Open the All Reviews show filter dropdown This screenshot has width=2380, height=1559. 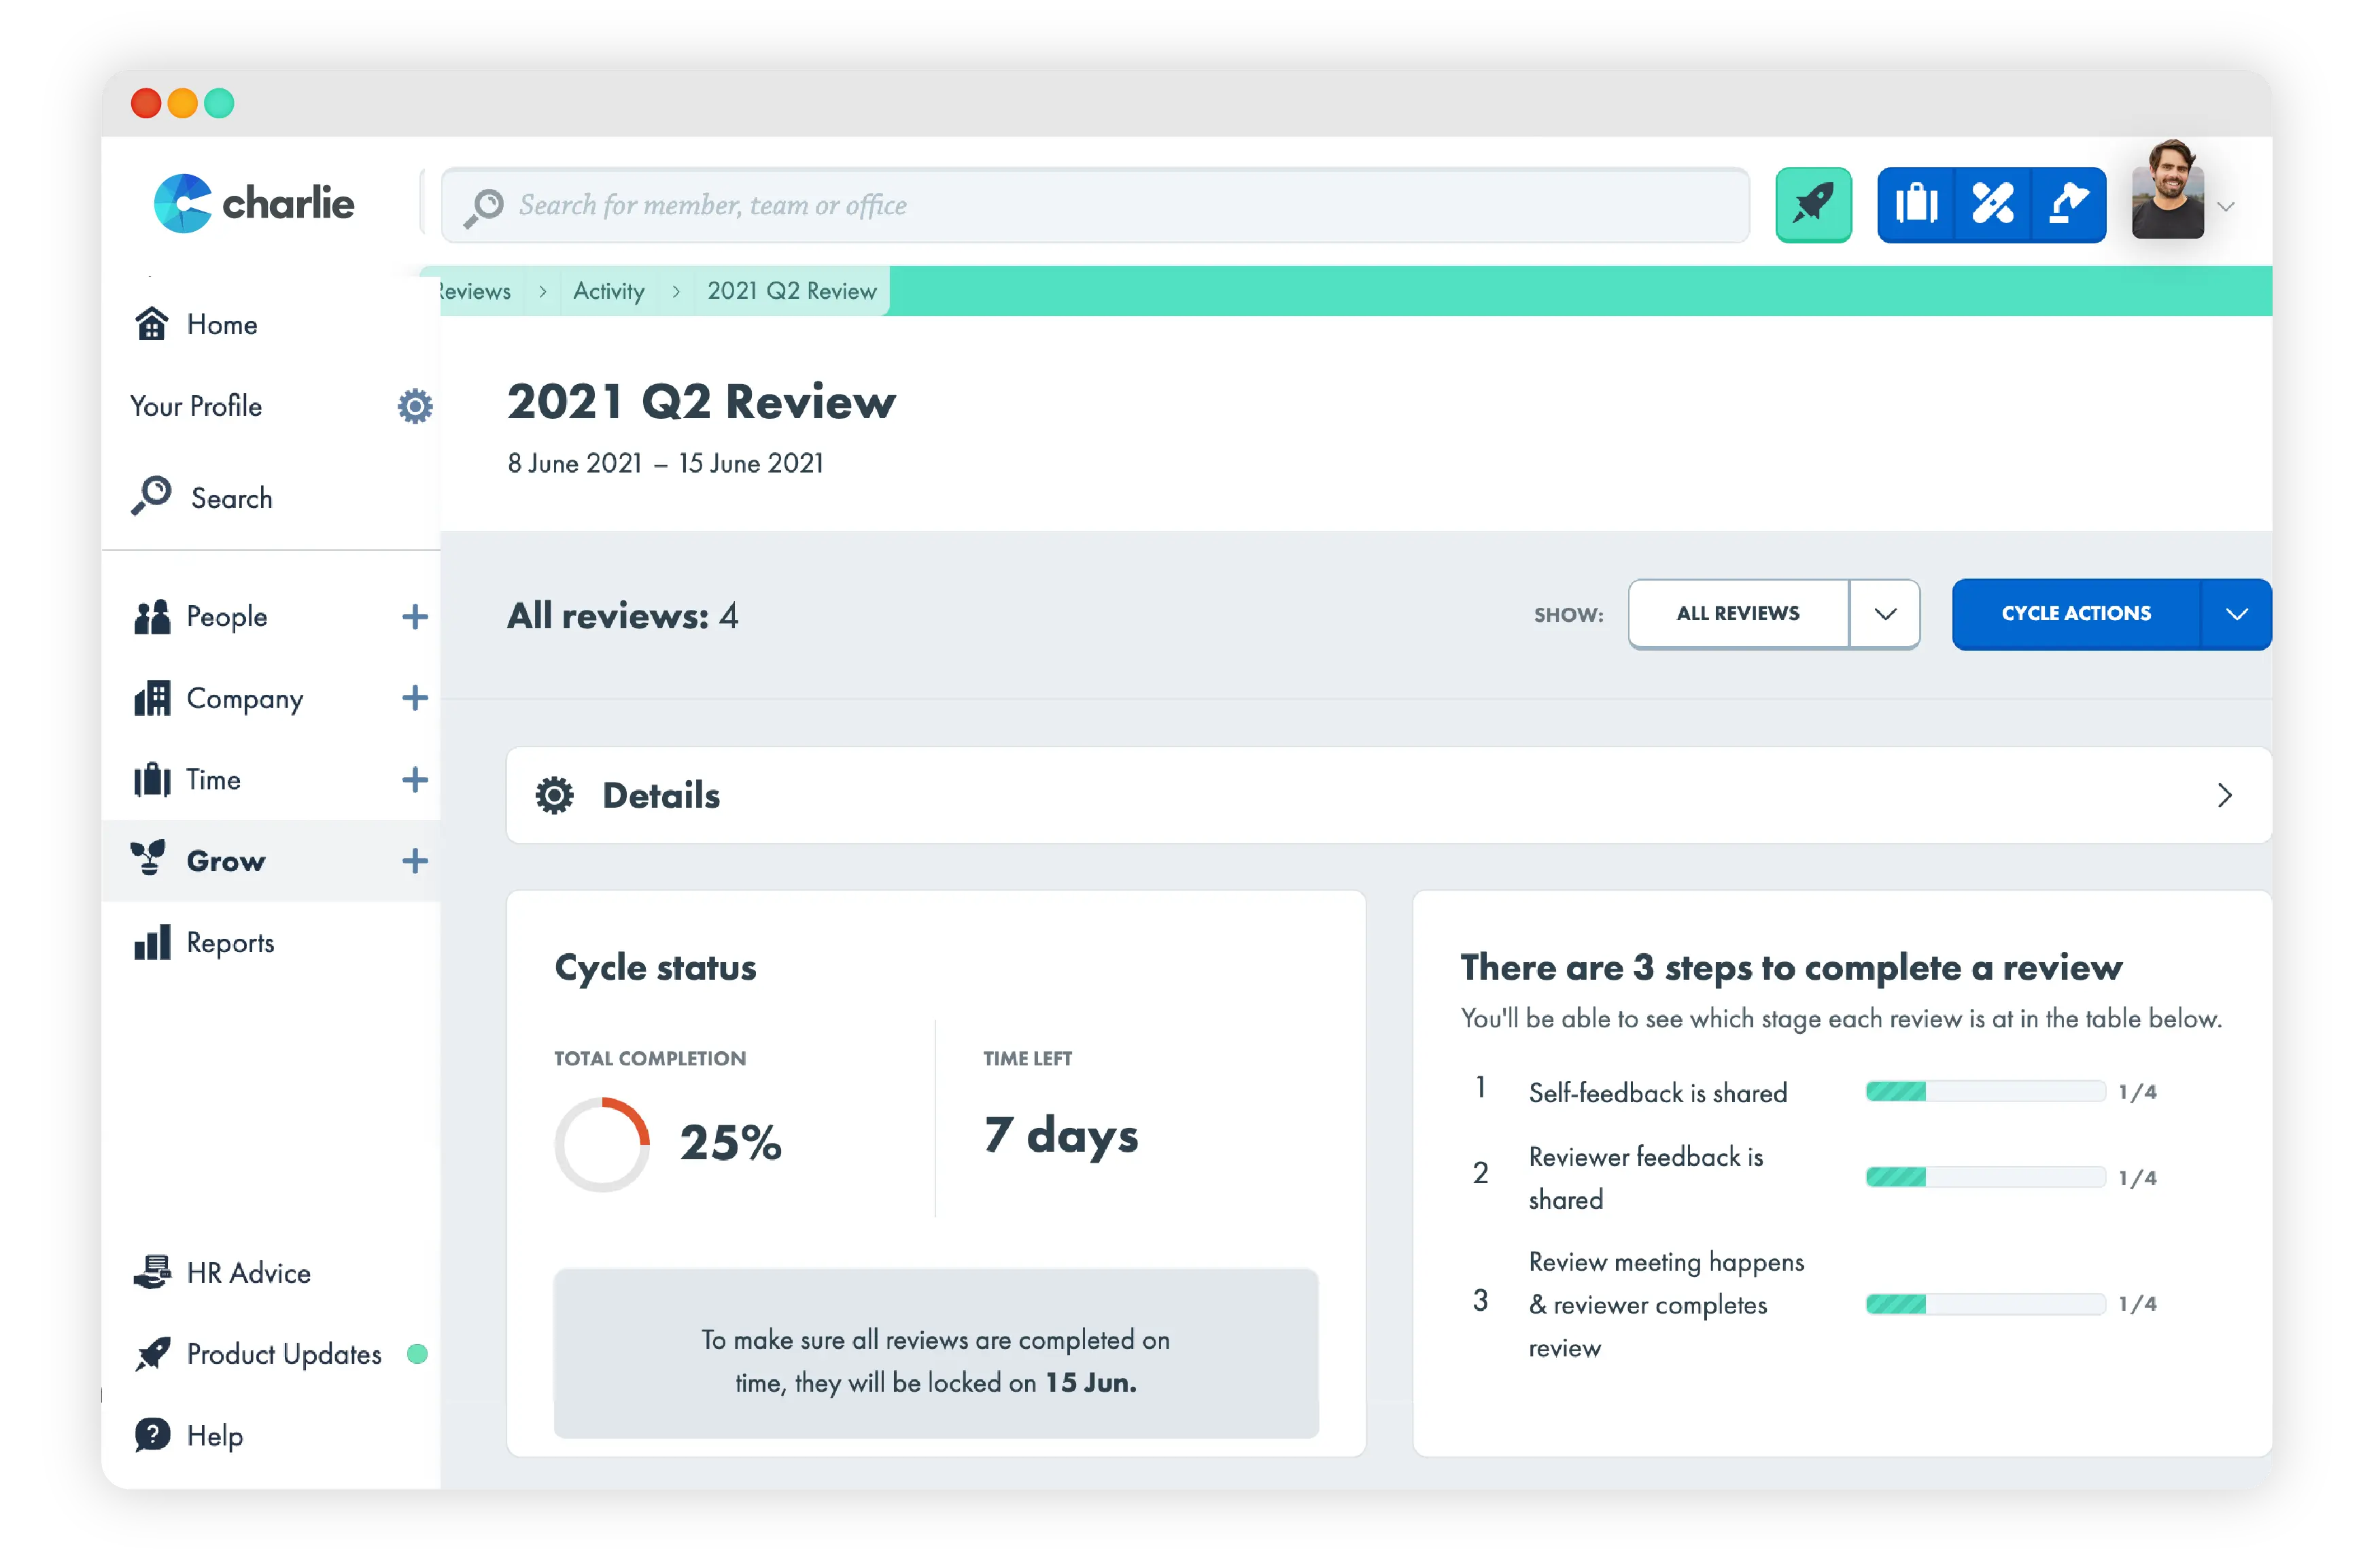tap(1885, 613)
